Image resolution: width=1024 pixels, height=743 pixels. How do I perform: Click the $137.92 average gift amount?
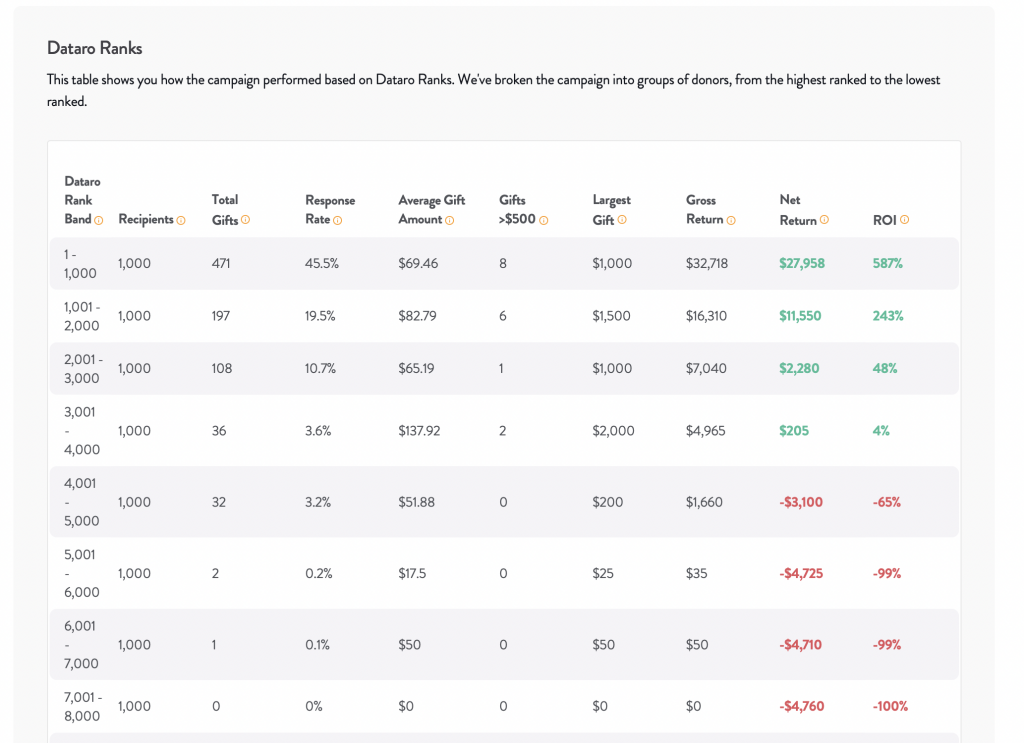point(419,431)
